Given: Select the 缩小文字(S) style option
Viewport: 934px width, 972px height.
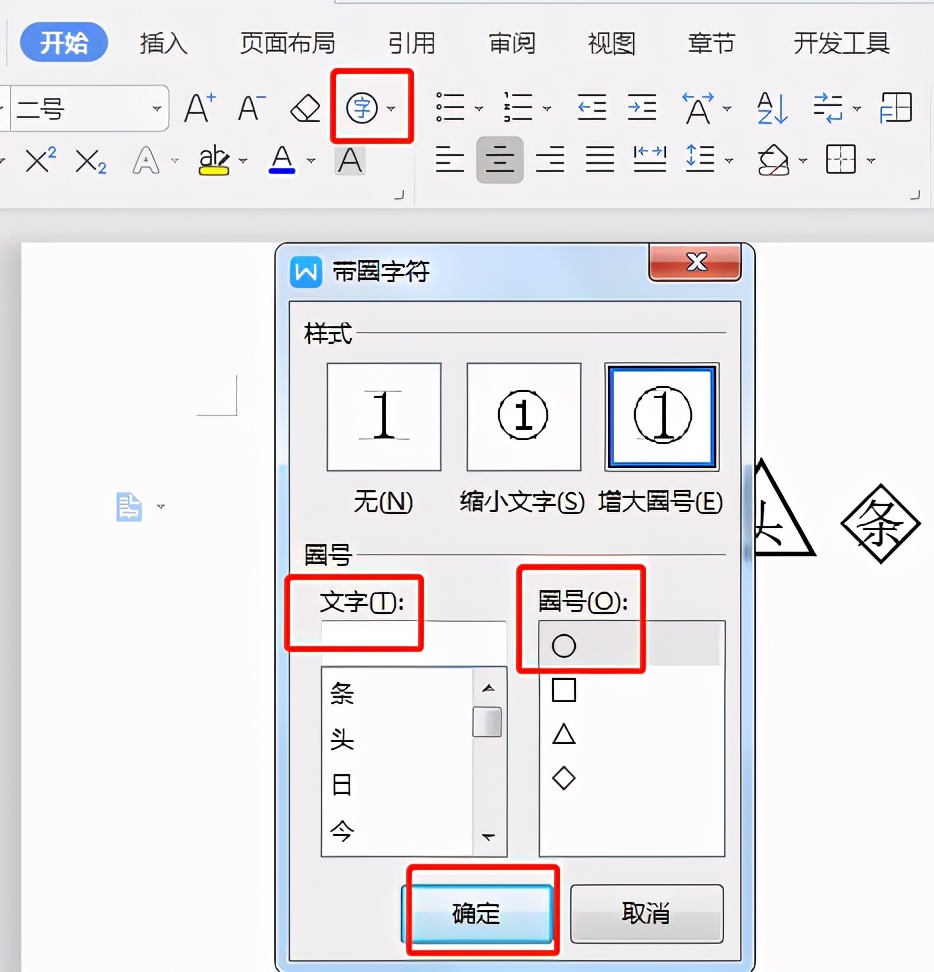Looking at the screenshot, I should [524, 417].
